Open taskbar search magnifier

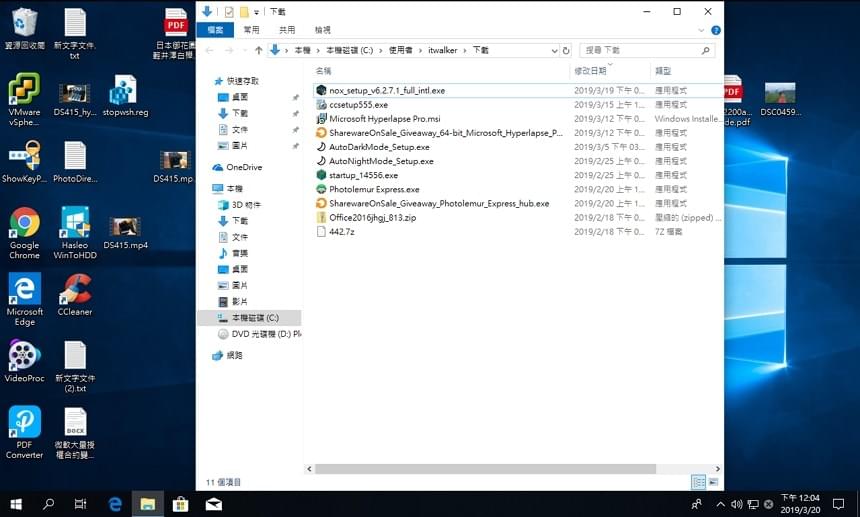48,504
